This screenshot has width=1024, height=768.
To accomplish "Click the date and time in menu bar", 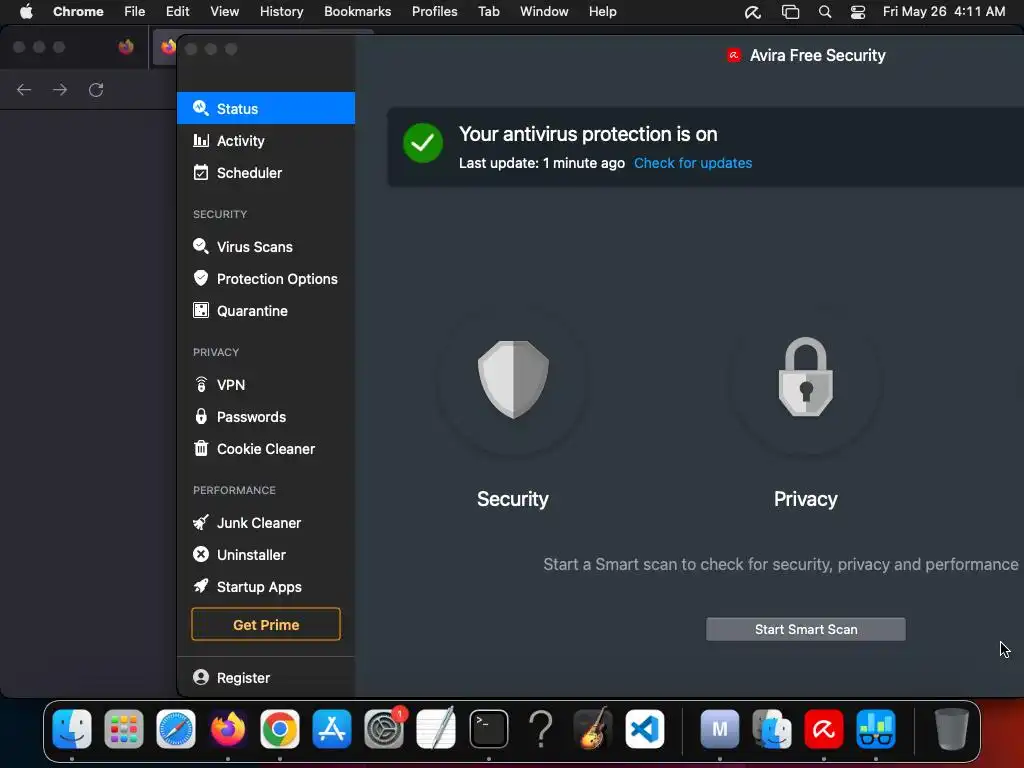I will point(944,12).
